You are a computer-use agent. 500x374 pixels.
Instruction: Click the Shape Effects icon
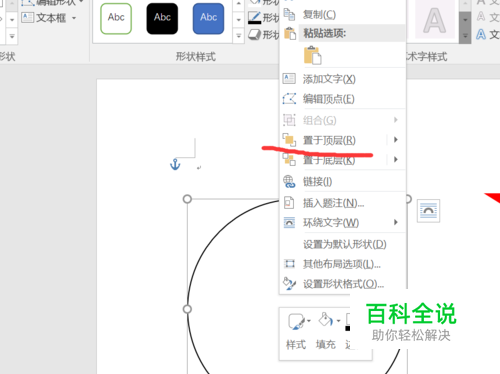[255, 35]
